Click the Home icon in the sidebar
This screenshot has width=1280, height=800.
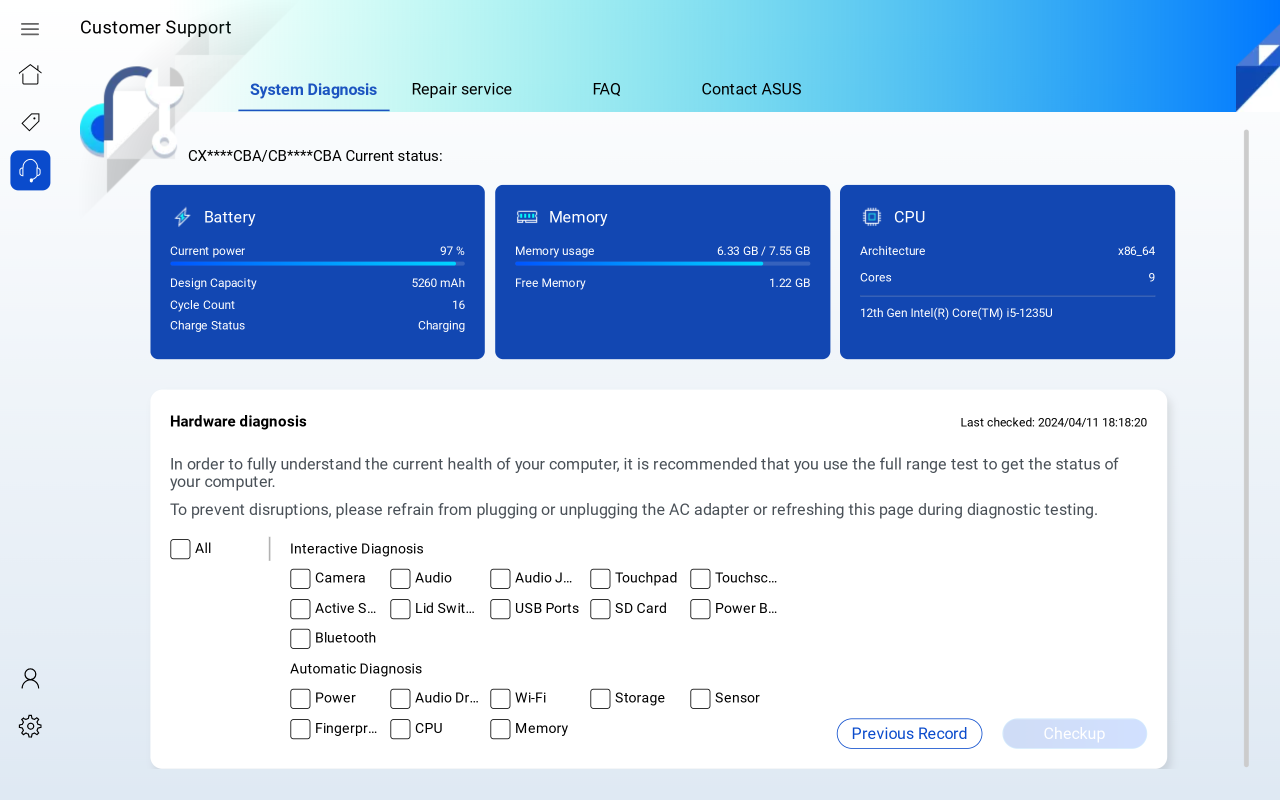[29, 74]
